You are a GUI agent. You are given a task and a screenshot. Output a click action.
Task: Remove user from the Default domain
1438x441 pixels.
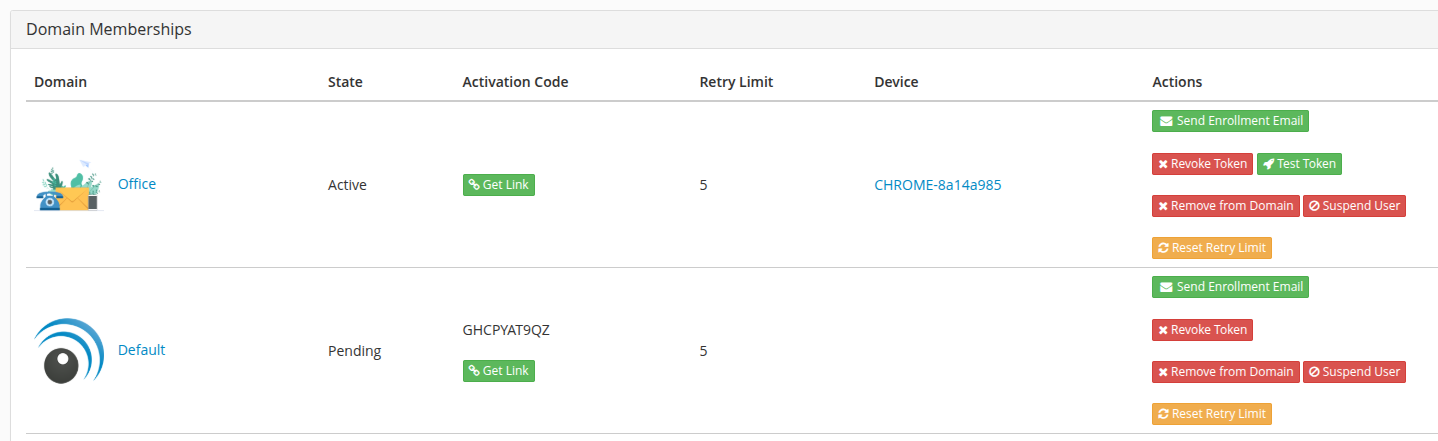point(1226,372)
